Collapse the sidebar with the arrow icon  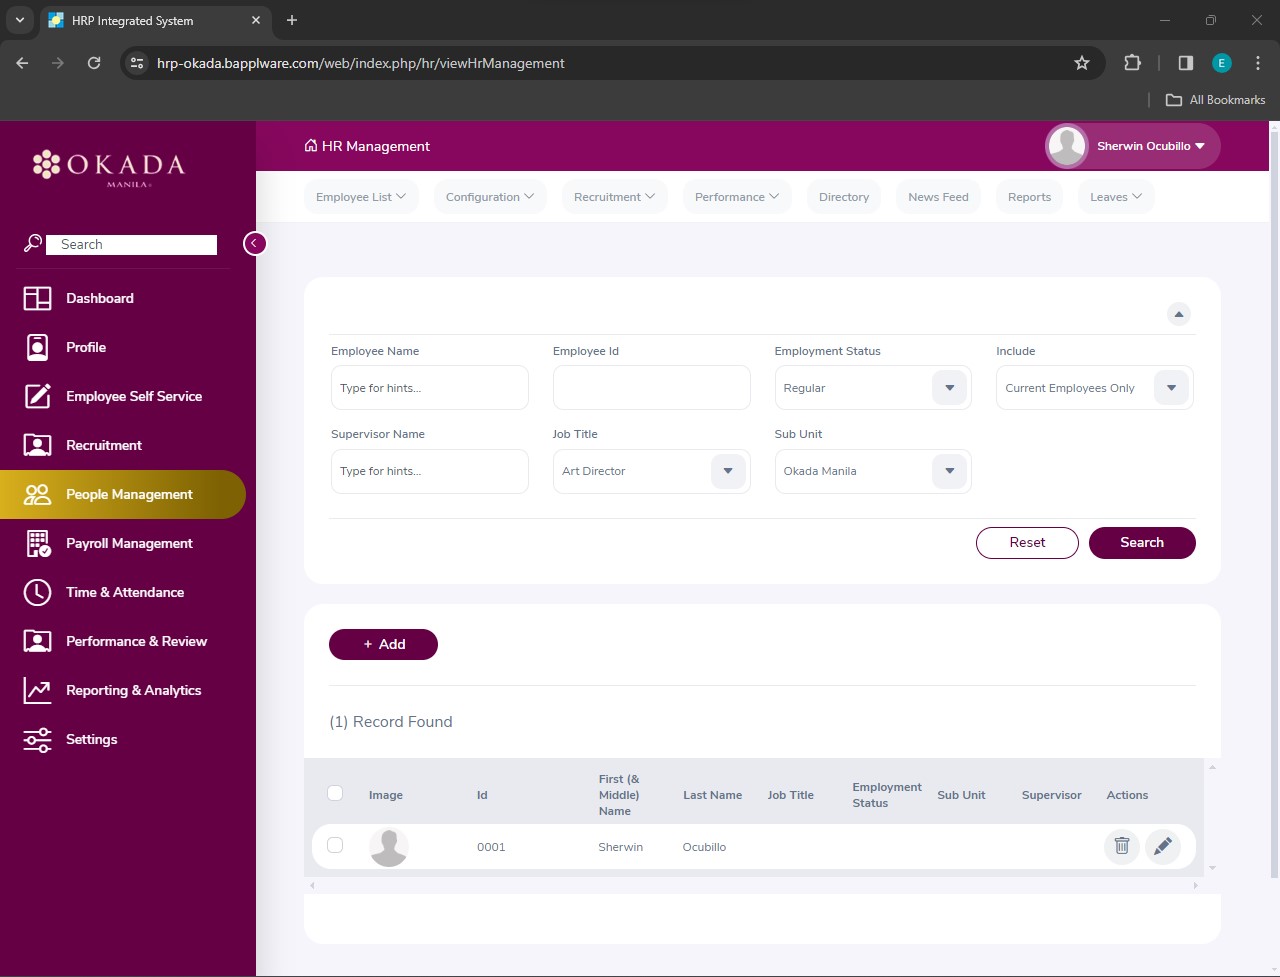pyautogui.click(x=255, y=243)
